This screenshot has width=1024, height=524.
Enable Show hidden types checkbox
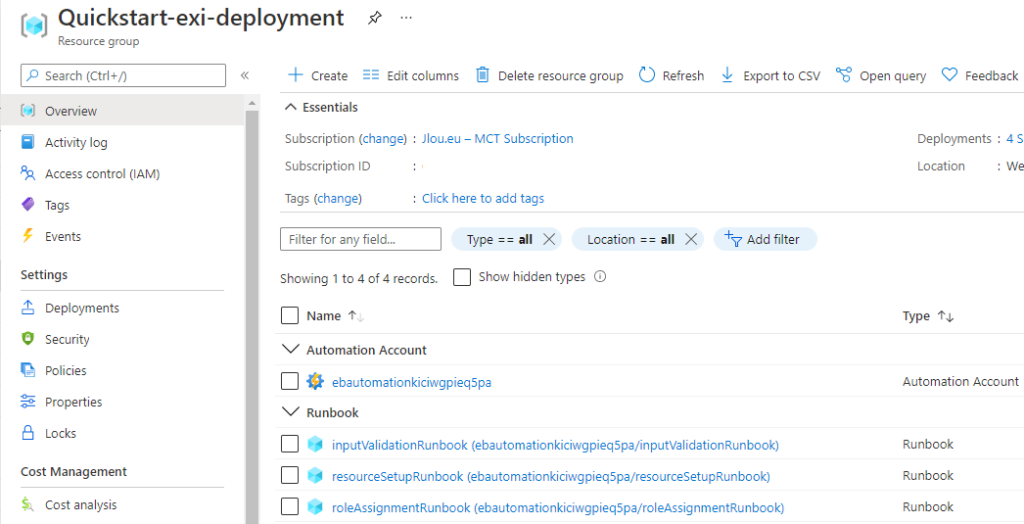462,277
